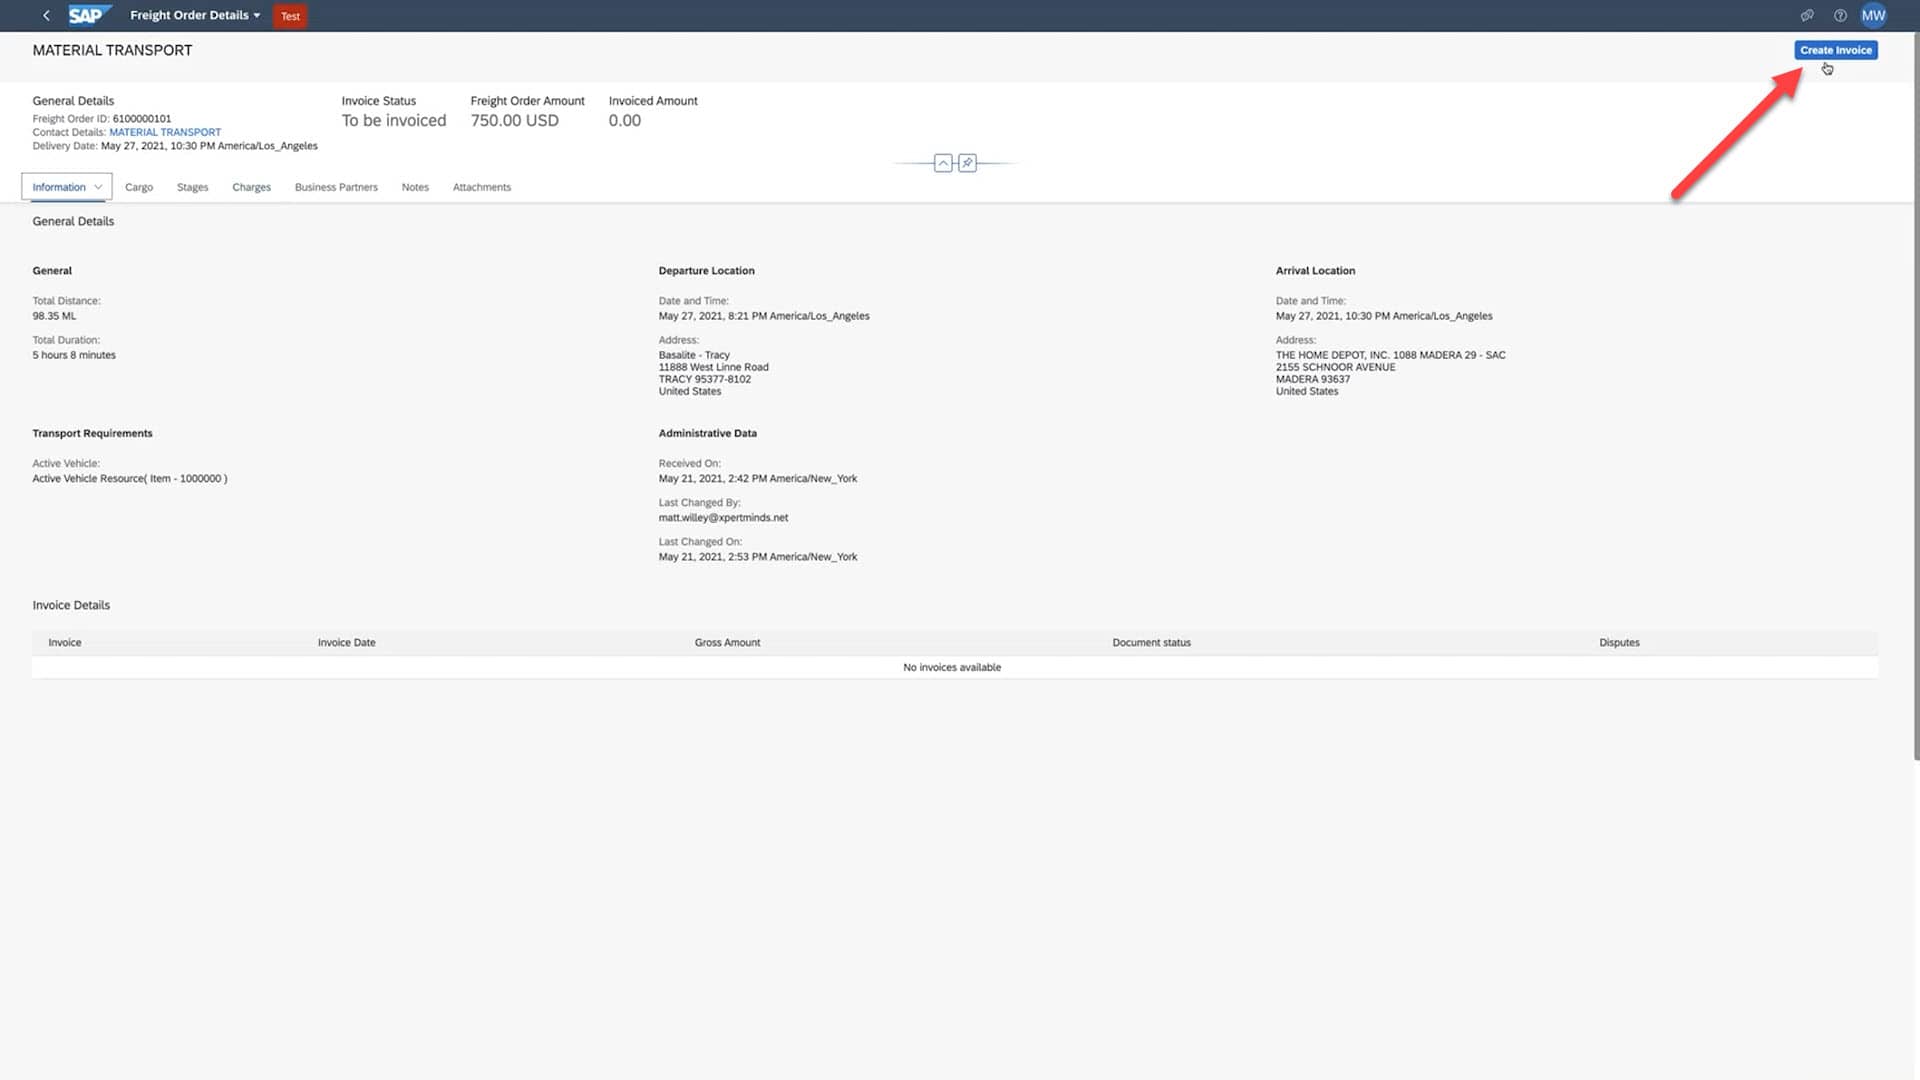Click the Active Vehicle Resource item text
1920x1080 pixels.
coord(130,479)
